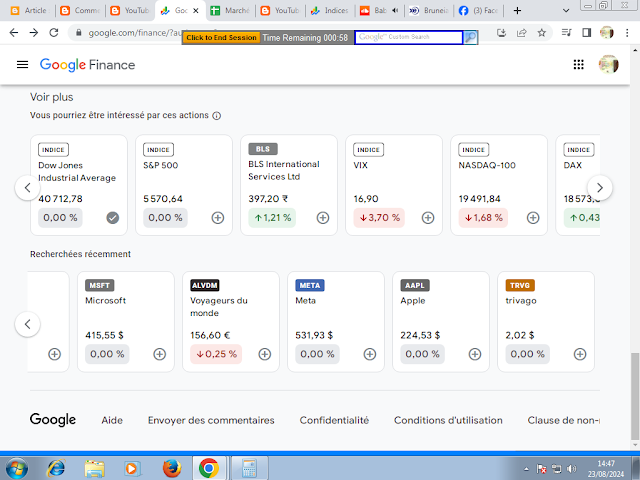Mute the Bab tab's speaker icon
640x480 pixels.
tap(395, 11)
